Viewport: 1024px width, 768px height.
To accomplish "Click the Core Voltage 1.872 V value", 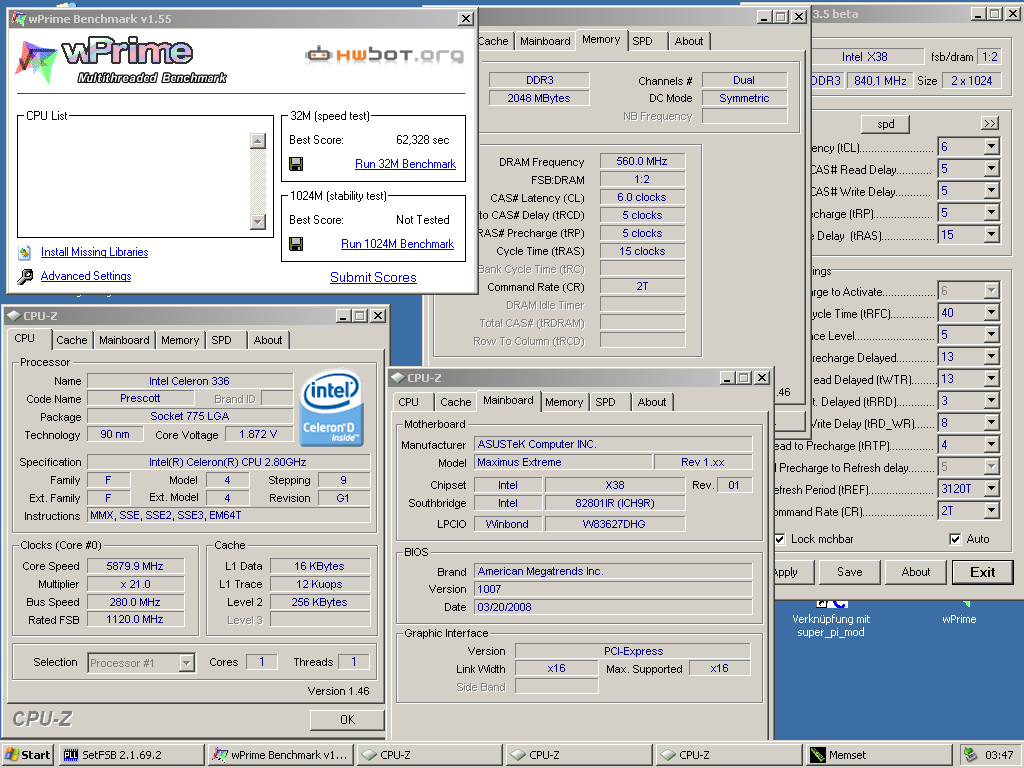I will coord(258,434).
